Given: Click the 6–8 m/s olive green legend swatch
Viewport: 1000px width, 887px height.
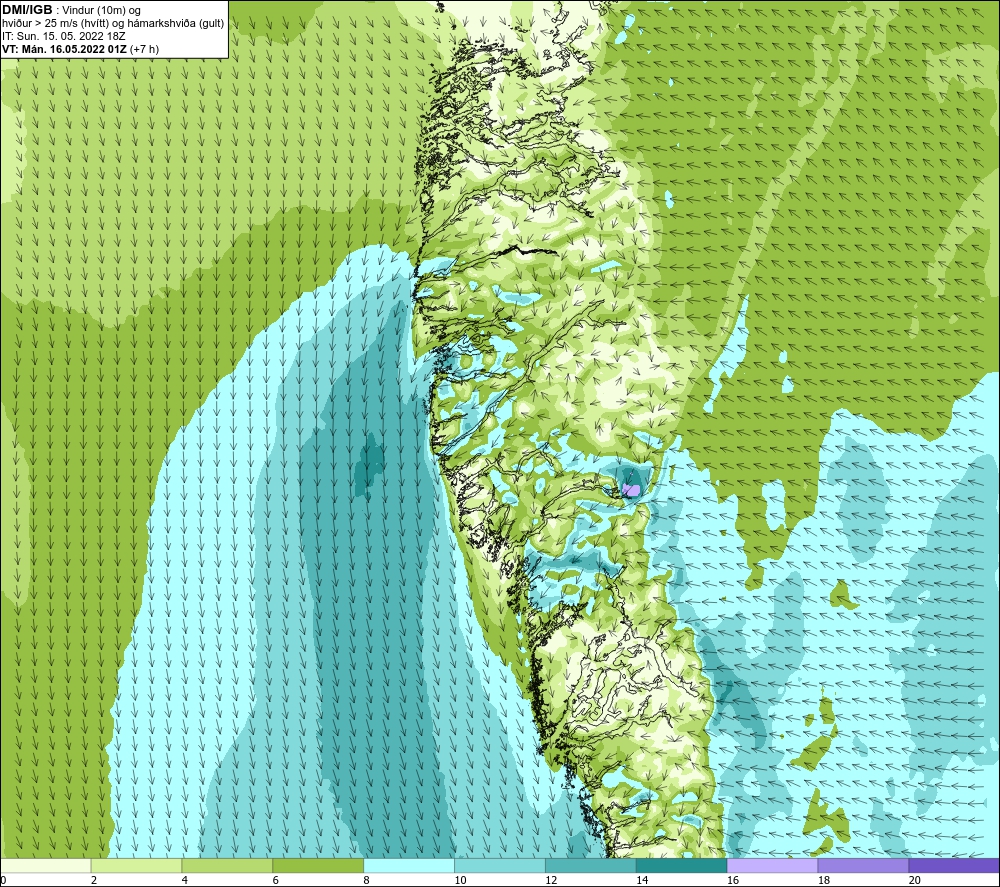Looking at the screenshot, I should click(318, 865).
